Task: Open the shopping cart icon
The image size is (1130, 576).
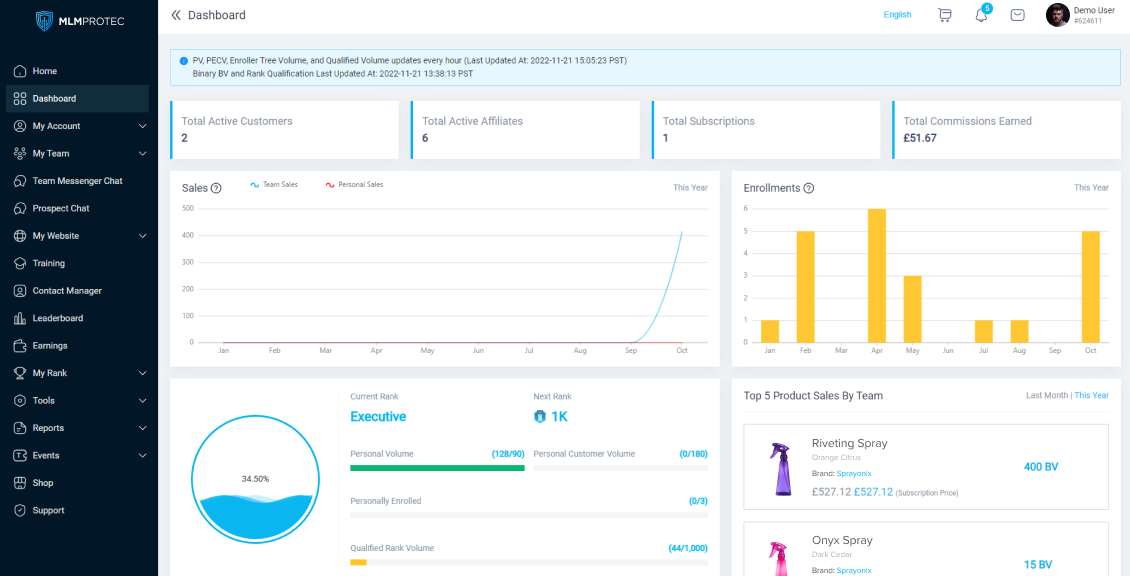Action: (x=944, y=15)
